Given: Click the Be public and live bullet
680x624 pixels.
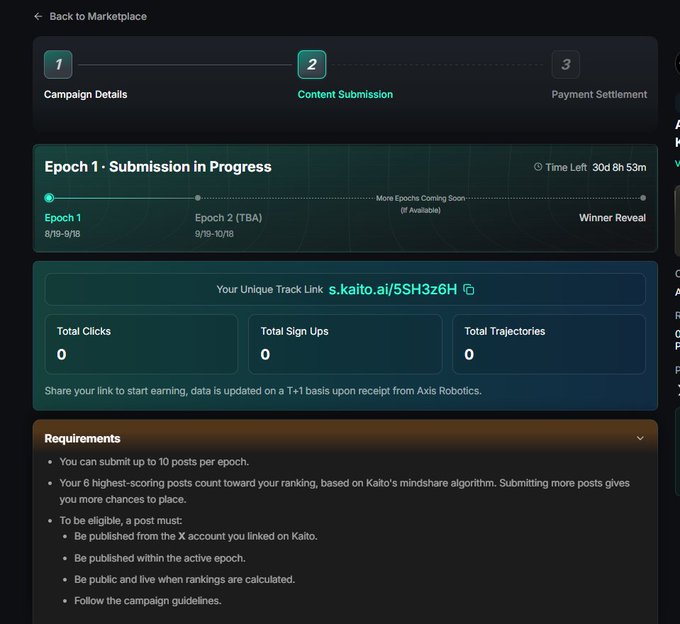Looking at the screenshot, I should point(184,579).
